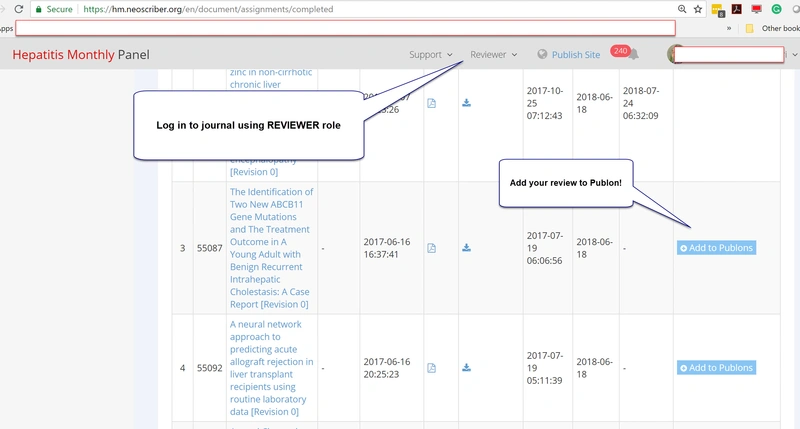The height and width of the screenshot is (429, 800).
Task: Reload the page with the browser refresh icon
Action: [x=19, y=9]
